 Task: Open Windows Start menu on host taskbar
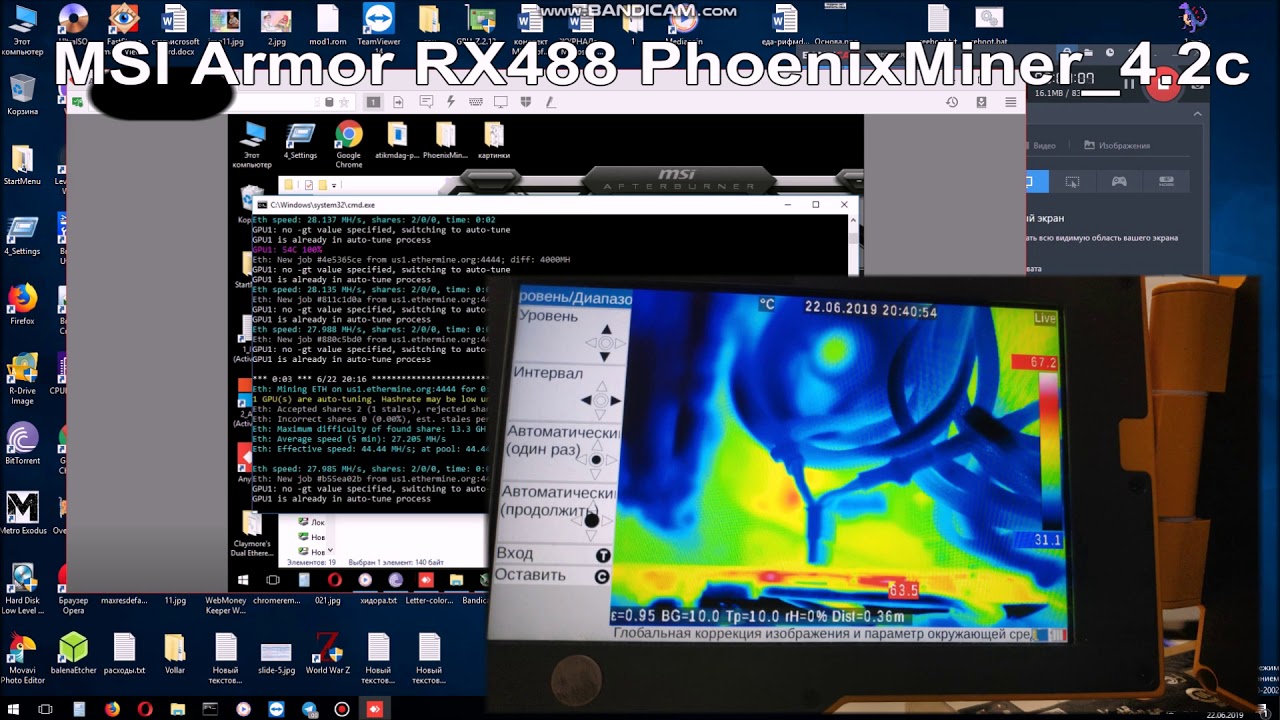15,709
